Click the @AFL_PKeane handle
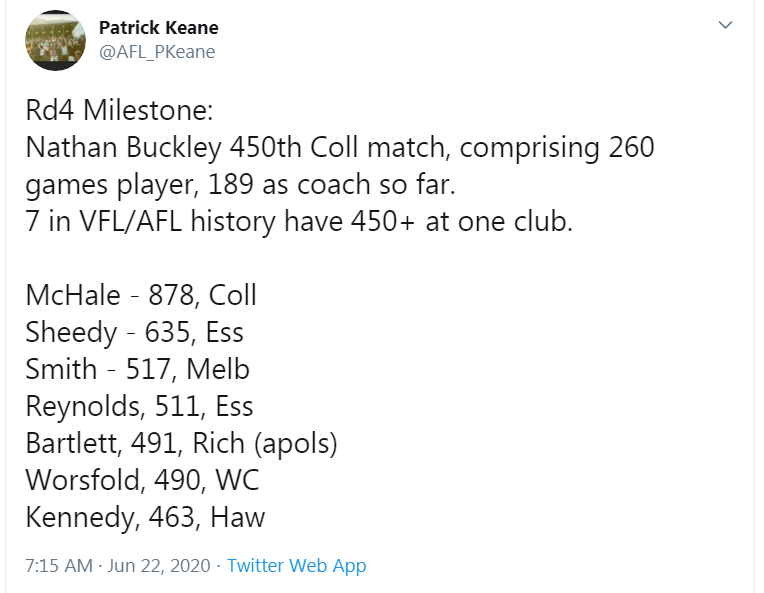Image resolution: width=764 pixels, height=593 pixels. coord(157,52)
